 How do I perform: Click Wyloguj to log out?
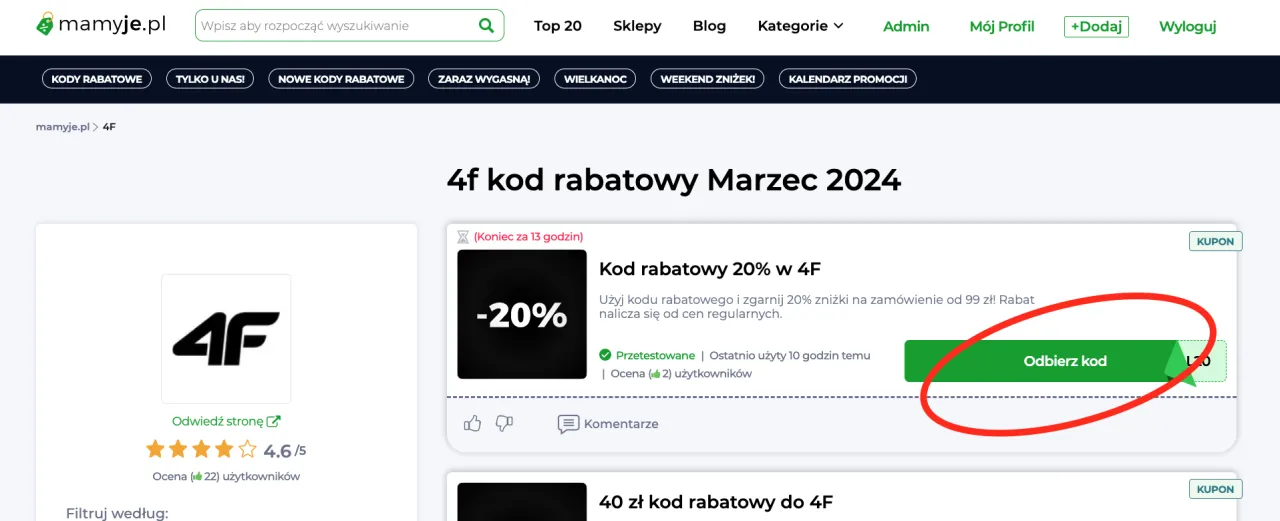(1187, 26)
